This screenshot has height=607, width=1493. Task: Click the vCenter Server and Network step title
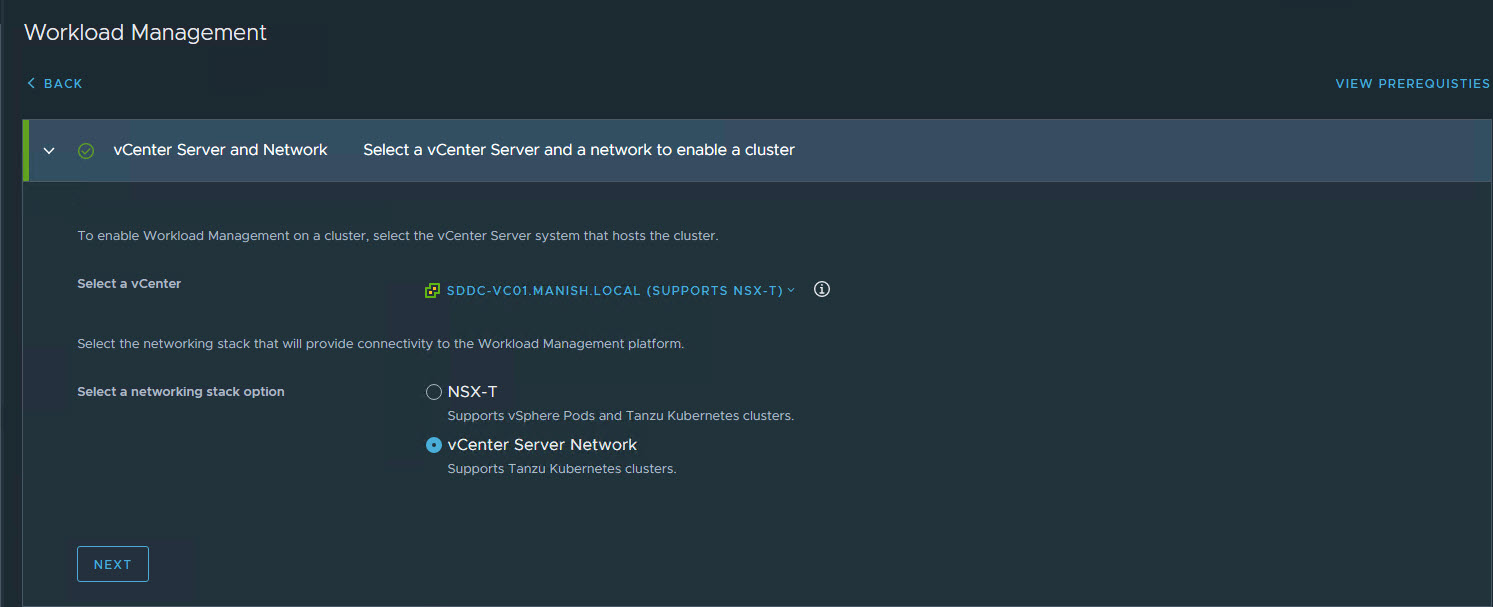tap(220, 150)
